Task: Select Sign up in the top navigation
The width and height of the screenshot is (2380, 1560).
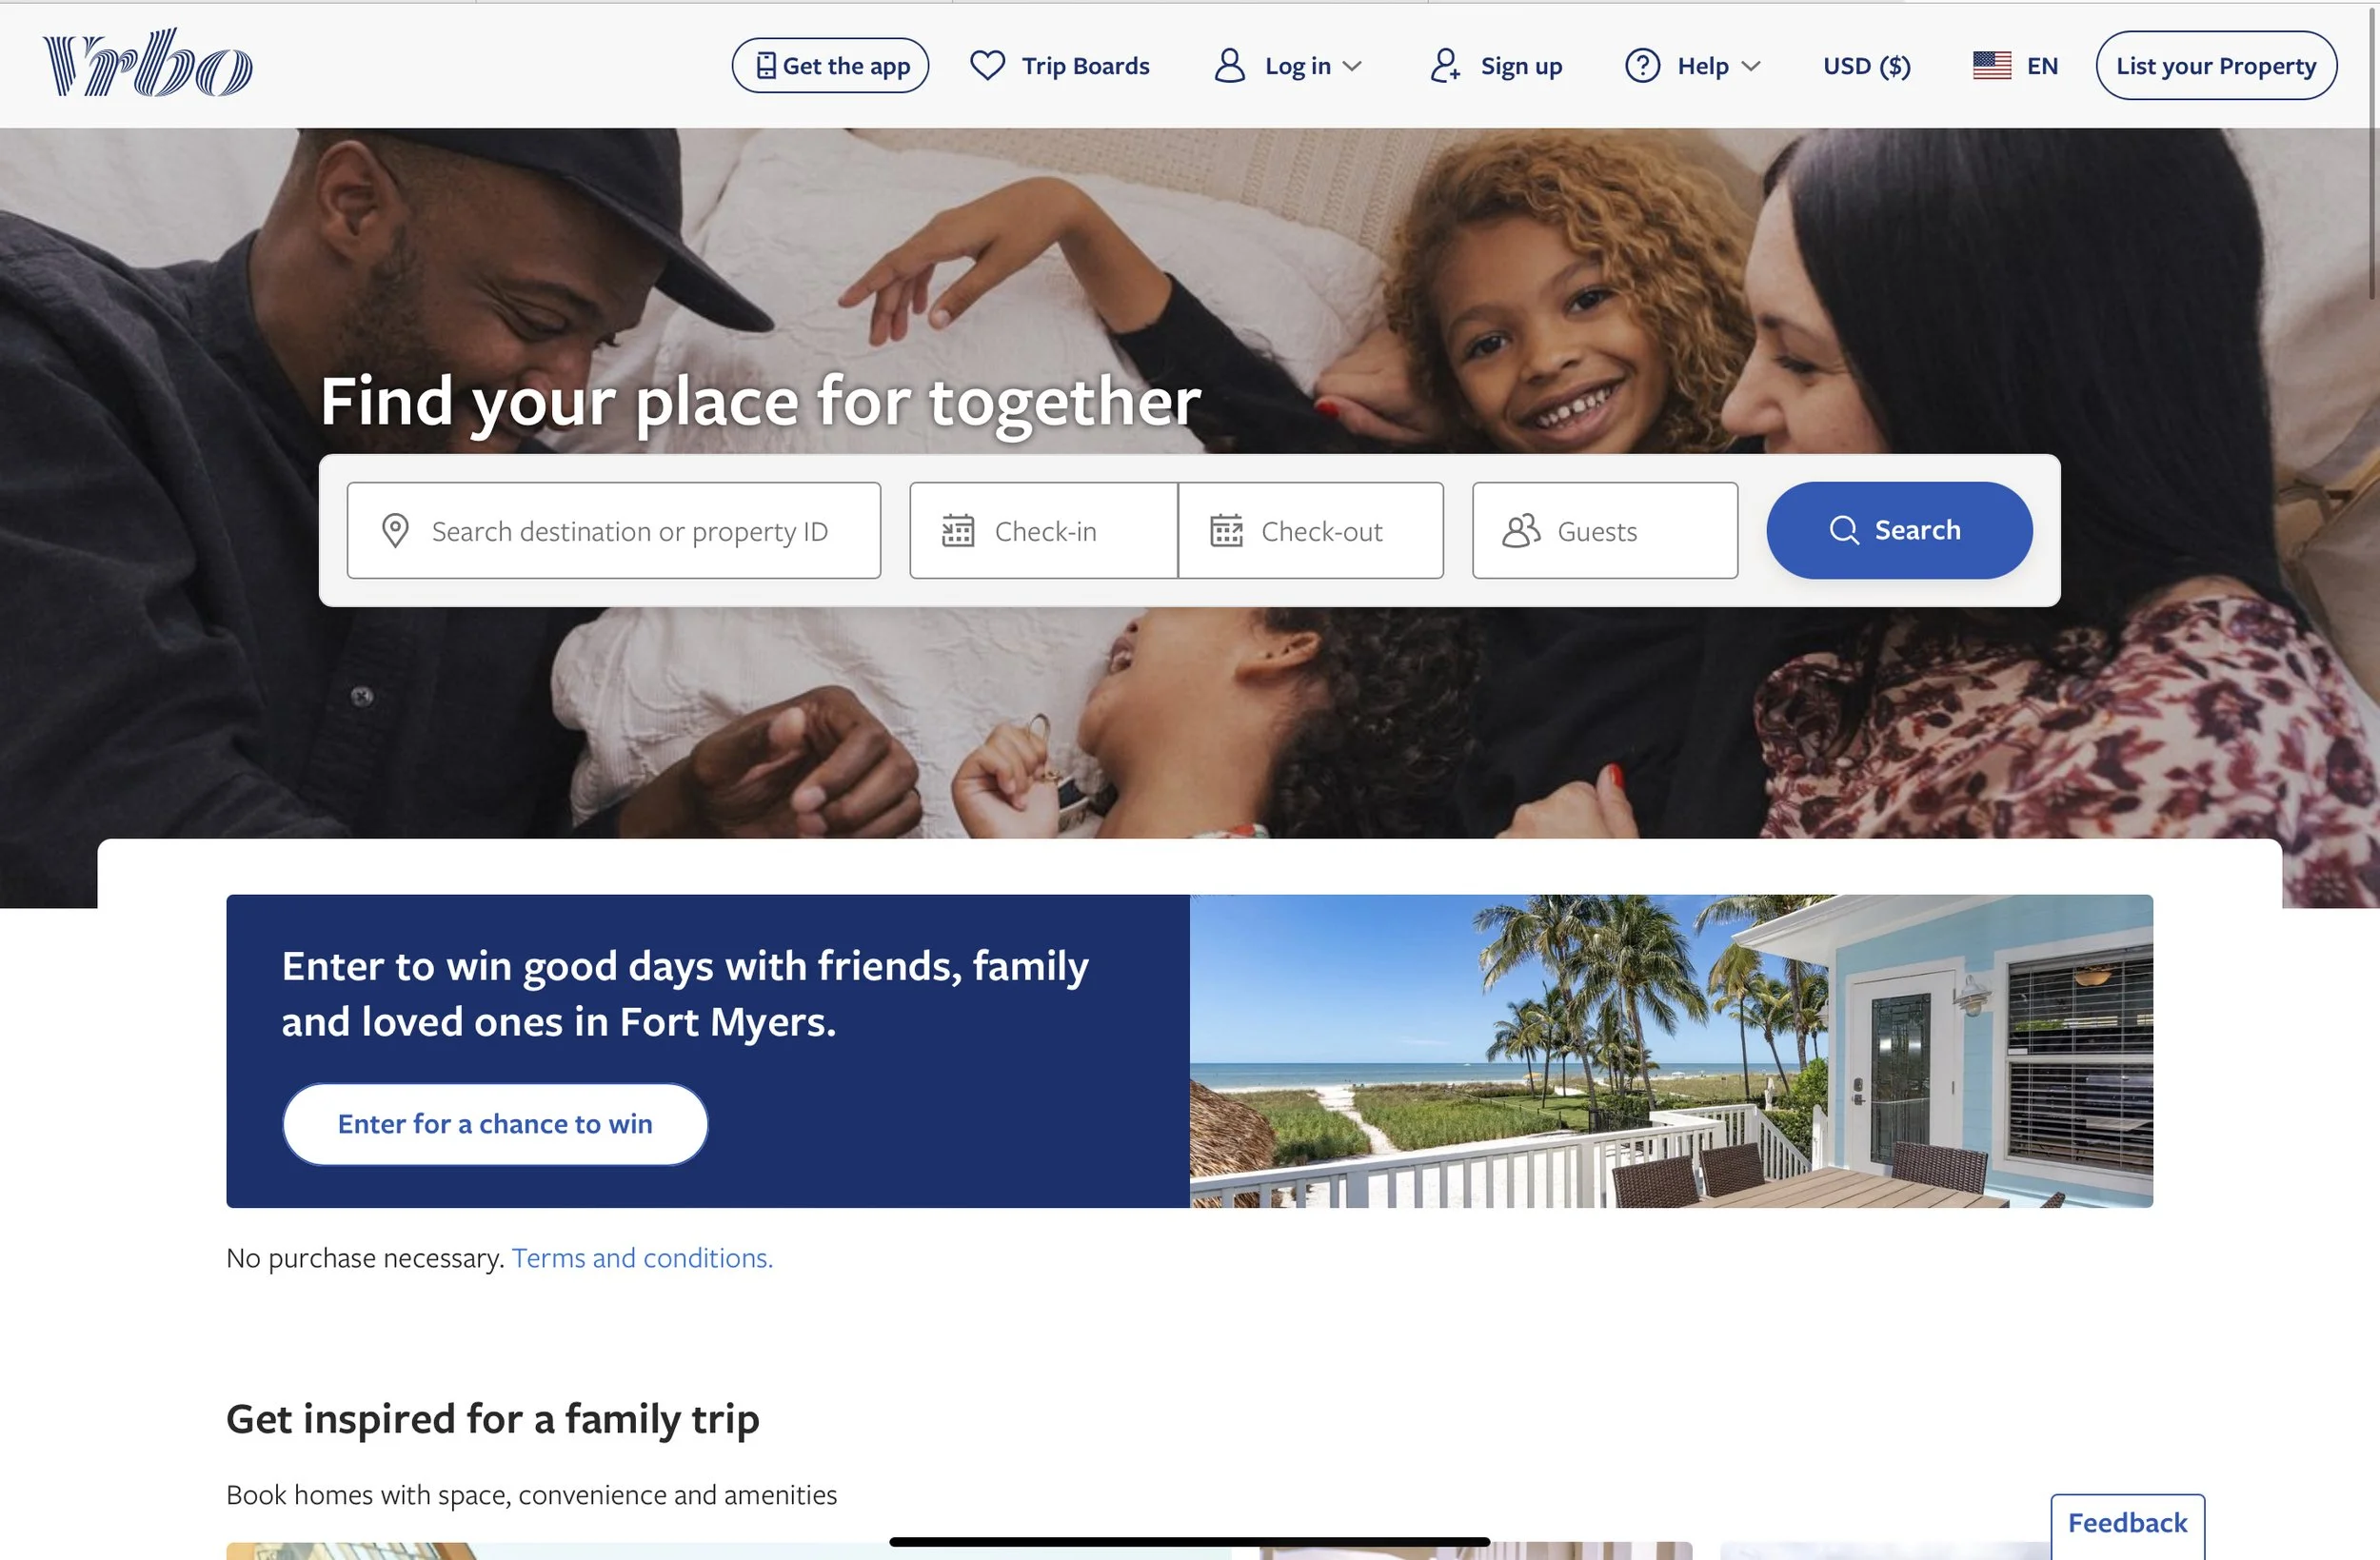Action: (1496, 66)
